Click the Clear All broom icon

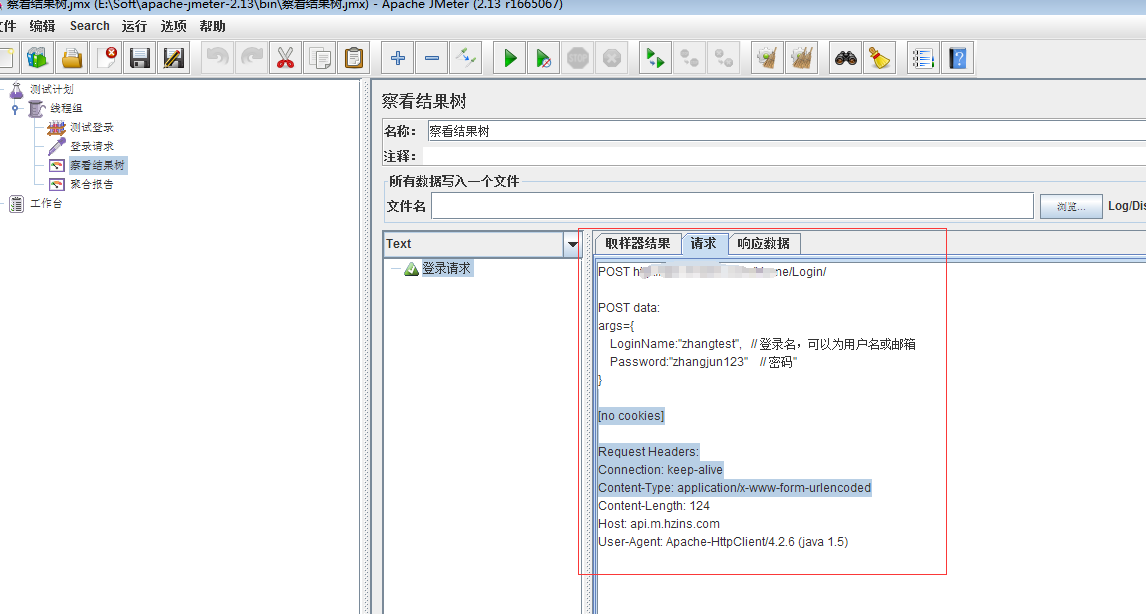pos(879,58)
